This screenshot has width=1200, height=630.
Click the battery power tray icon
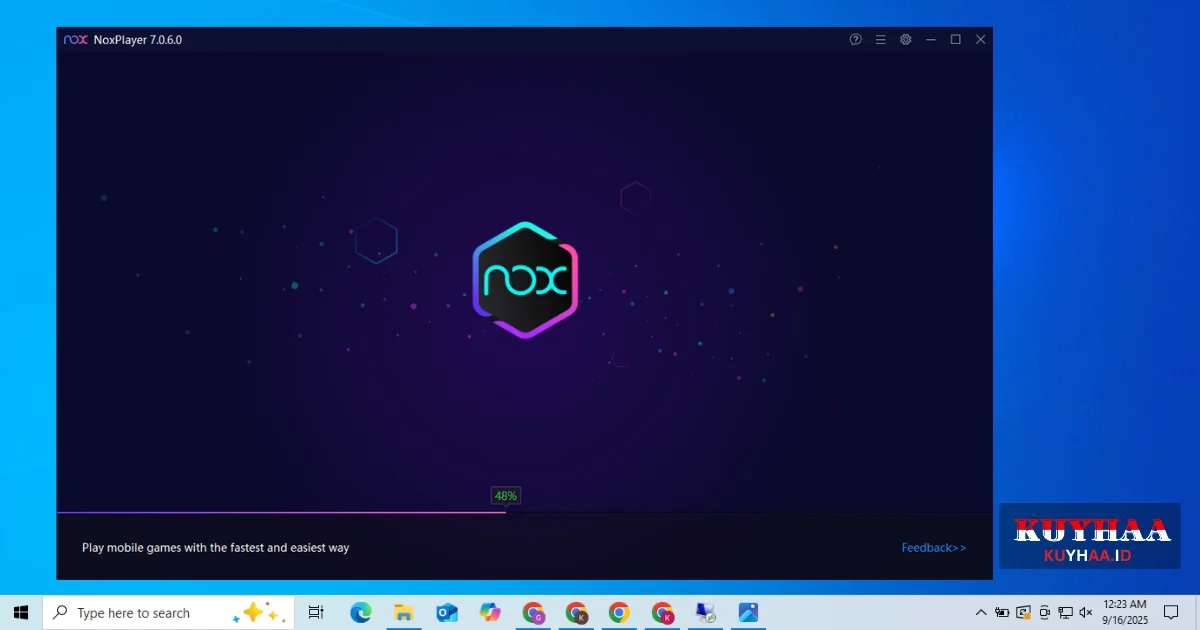[1002, 612]
